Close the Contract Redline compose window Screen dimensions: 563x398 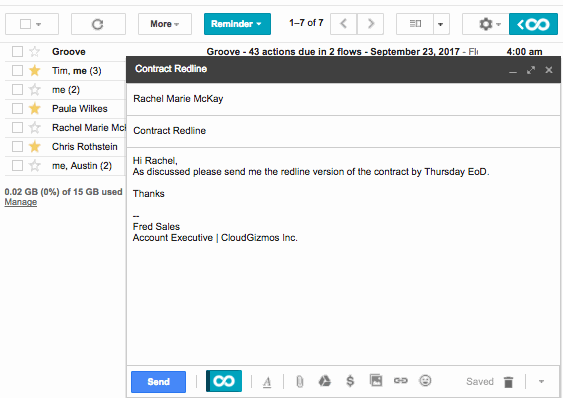[549, 70]
